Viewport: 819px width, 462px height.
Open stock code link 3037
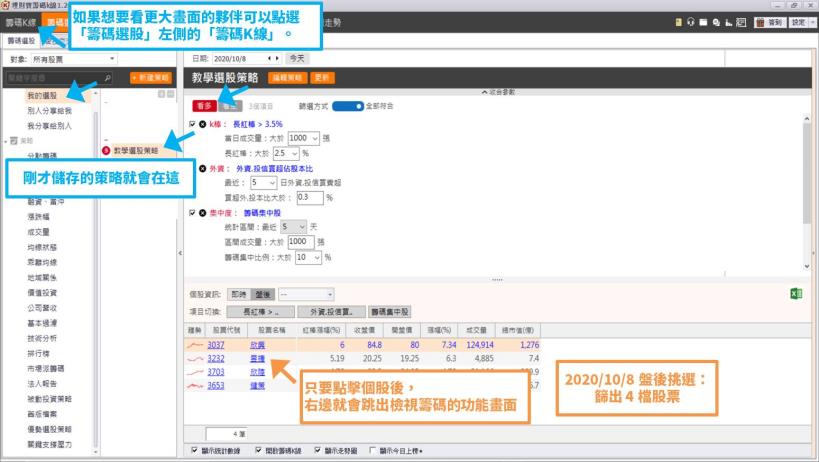pos(216,345)
